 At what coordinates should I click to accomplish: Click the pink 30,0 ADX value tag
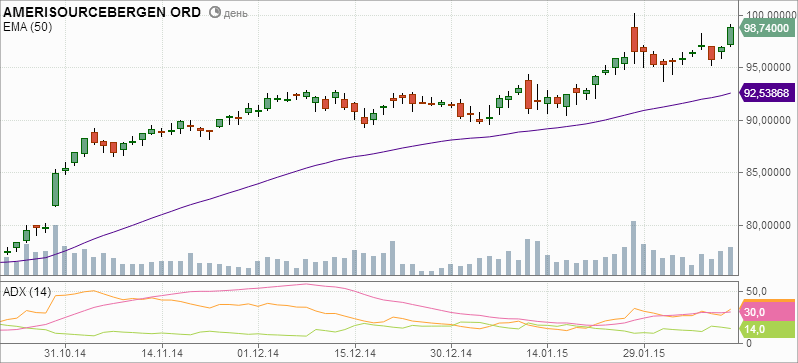pos(767,312)
